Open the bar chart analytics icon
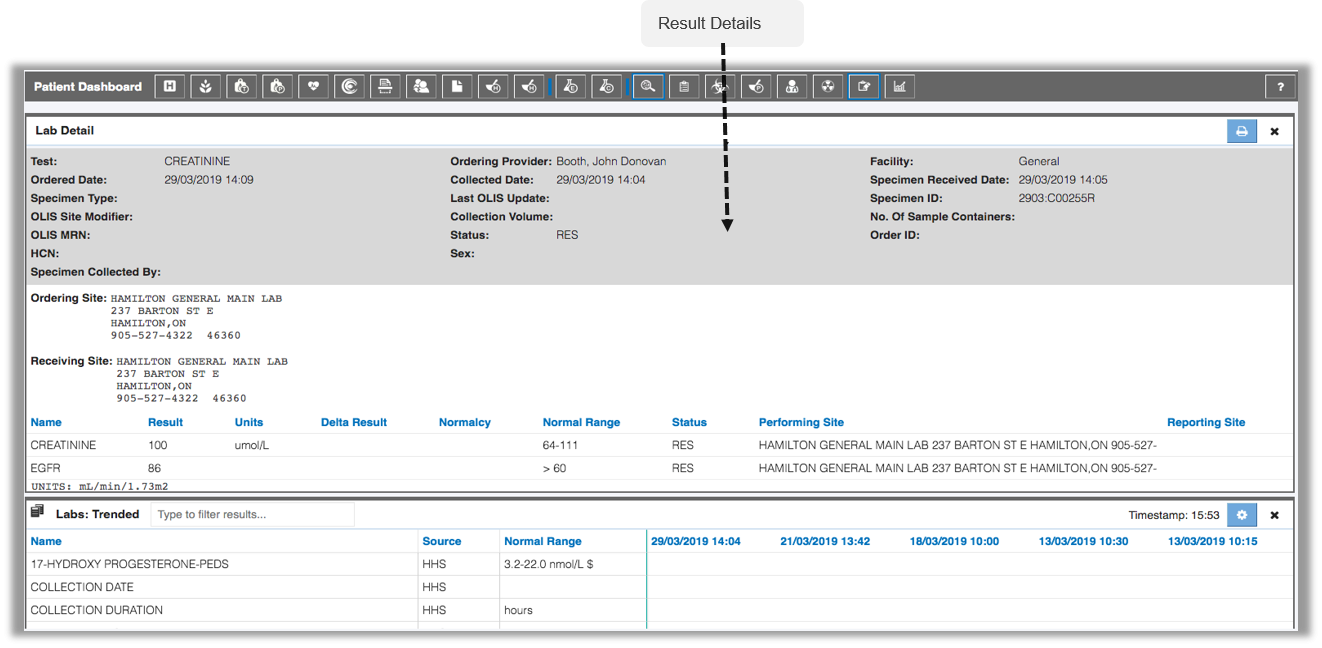1322x648 pixels. 898,86
